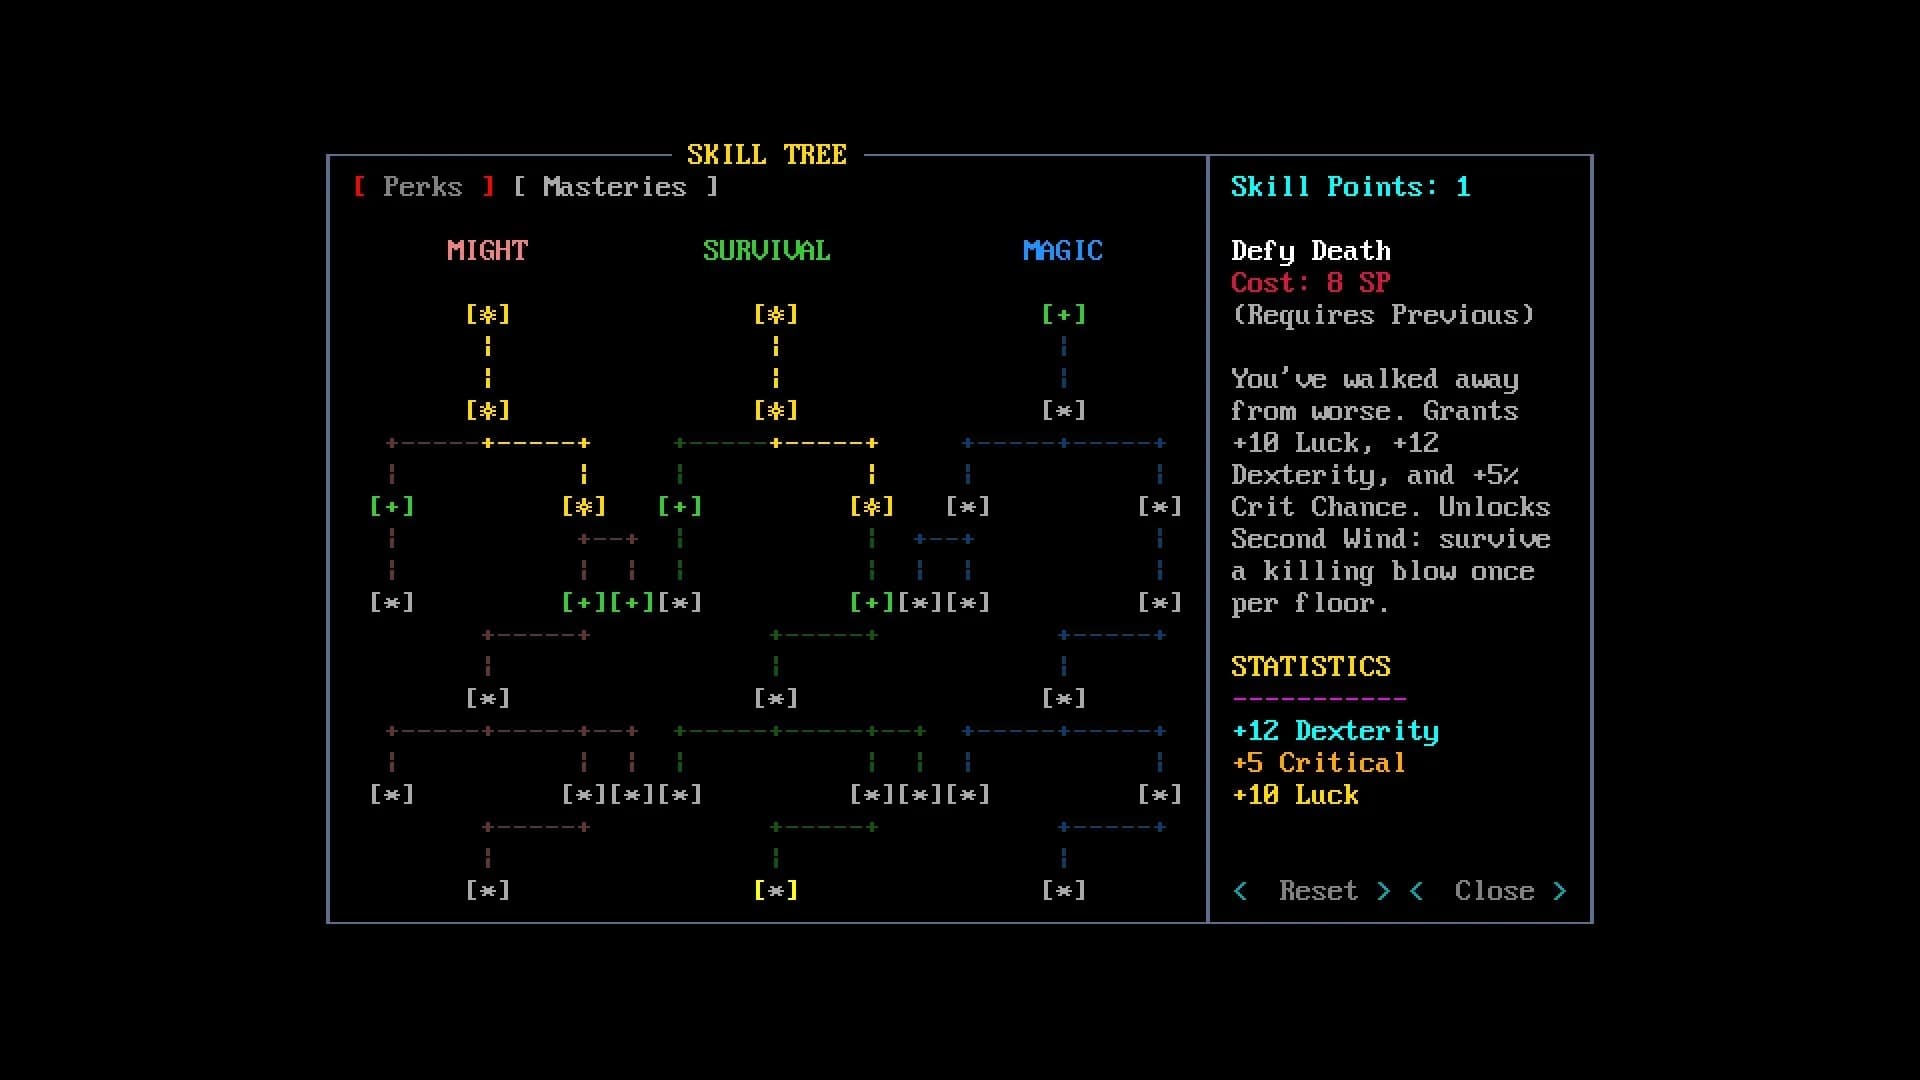Select middle node of second-to-last row's left triple
This screenshot has height=1080, width=1920.
(632, 794)
